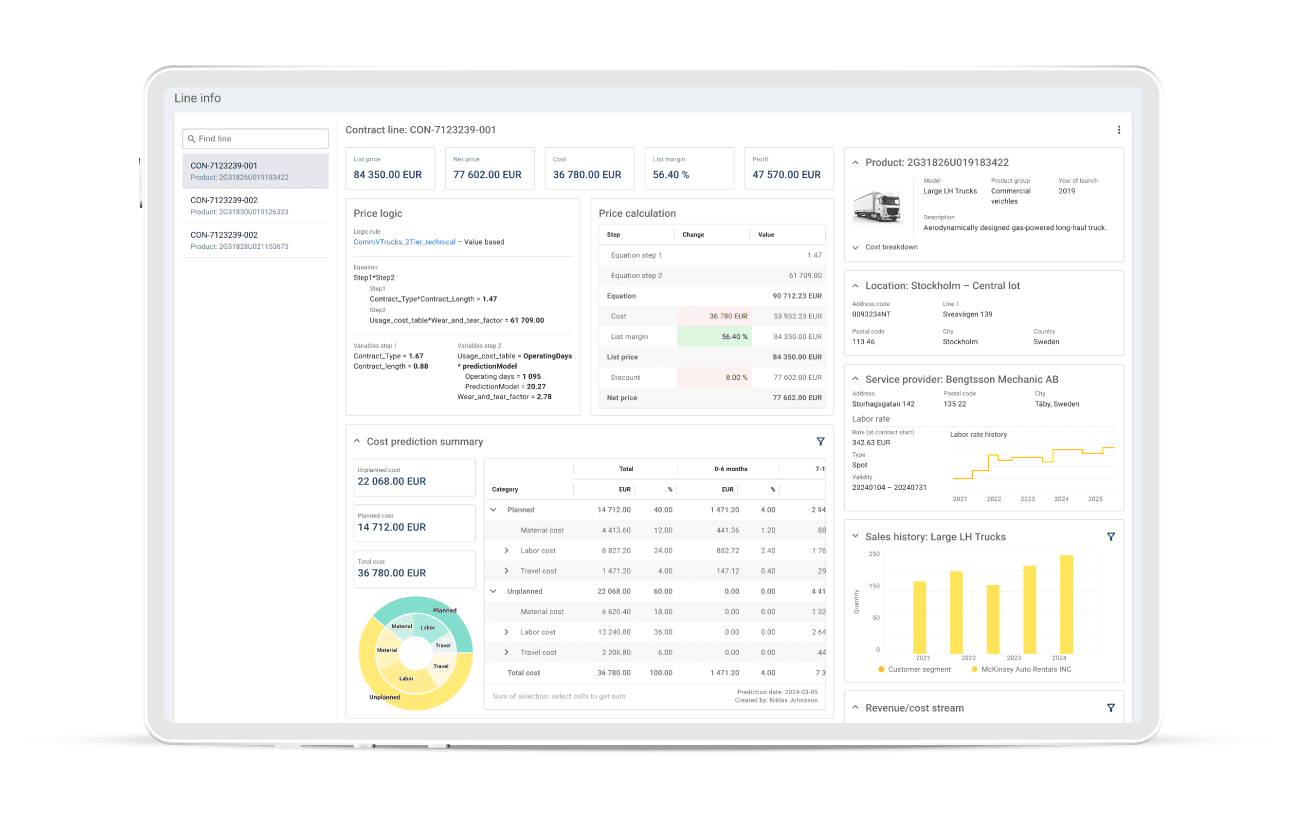This screenshot has height=834, width=1300.
Task: Click the search magnifier in Find line
Action: 191,139
